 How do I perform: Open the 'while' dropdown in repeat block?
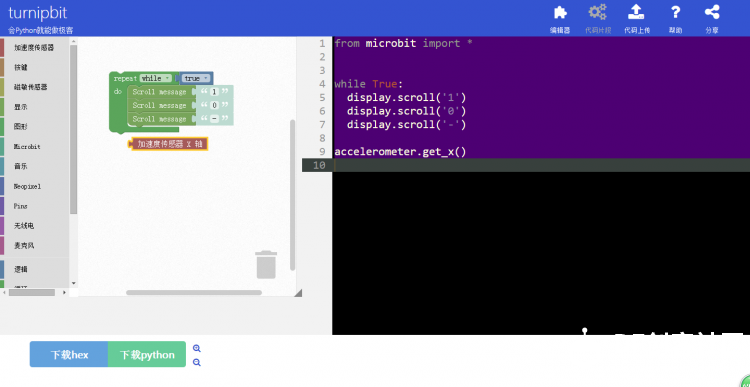(155, 78)
